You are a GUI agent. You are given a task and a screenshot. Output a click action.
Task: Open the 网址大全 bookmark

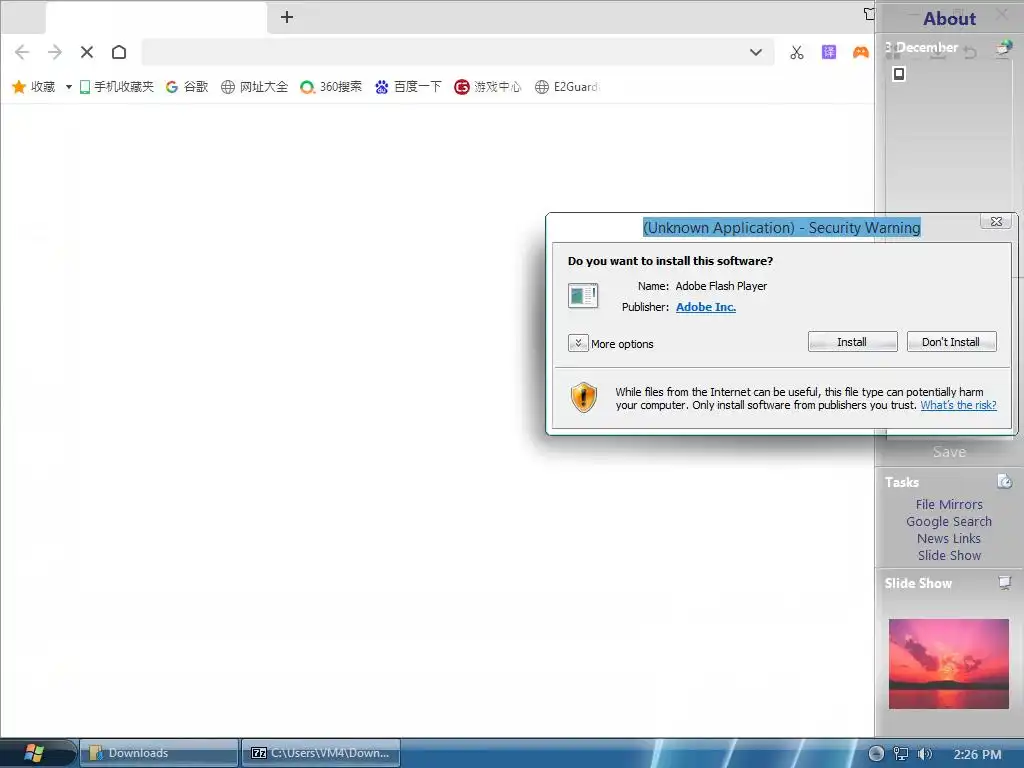[x=254, y=87]
